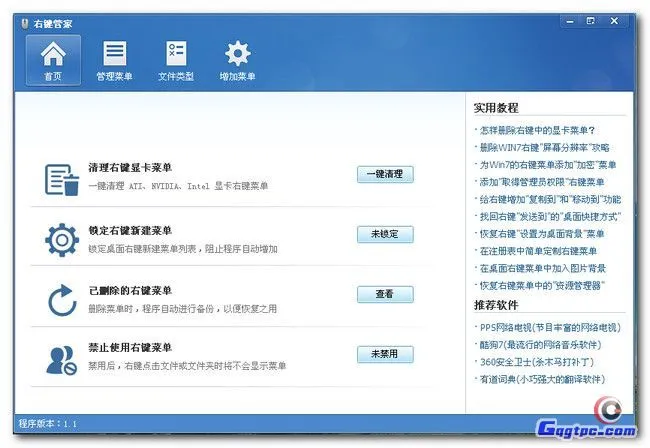This screenshot has height=448, width=650.
Task: Click the gear icon beside 锁定右键新建菜单
Action: 62,240
